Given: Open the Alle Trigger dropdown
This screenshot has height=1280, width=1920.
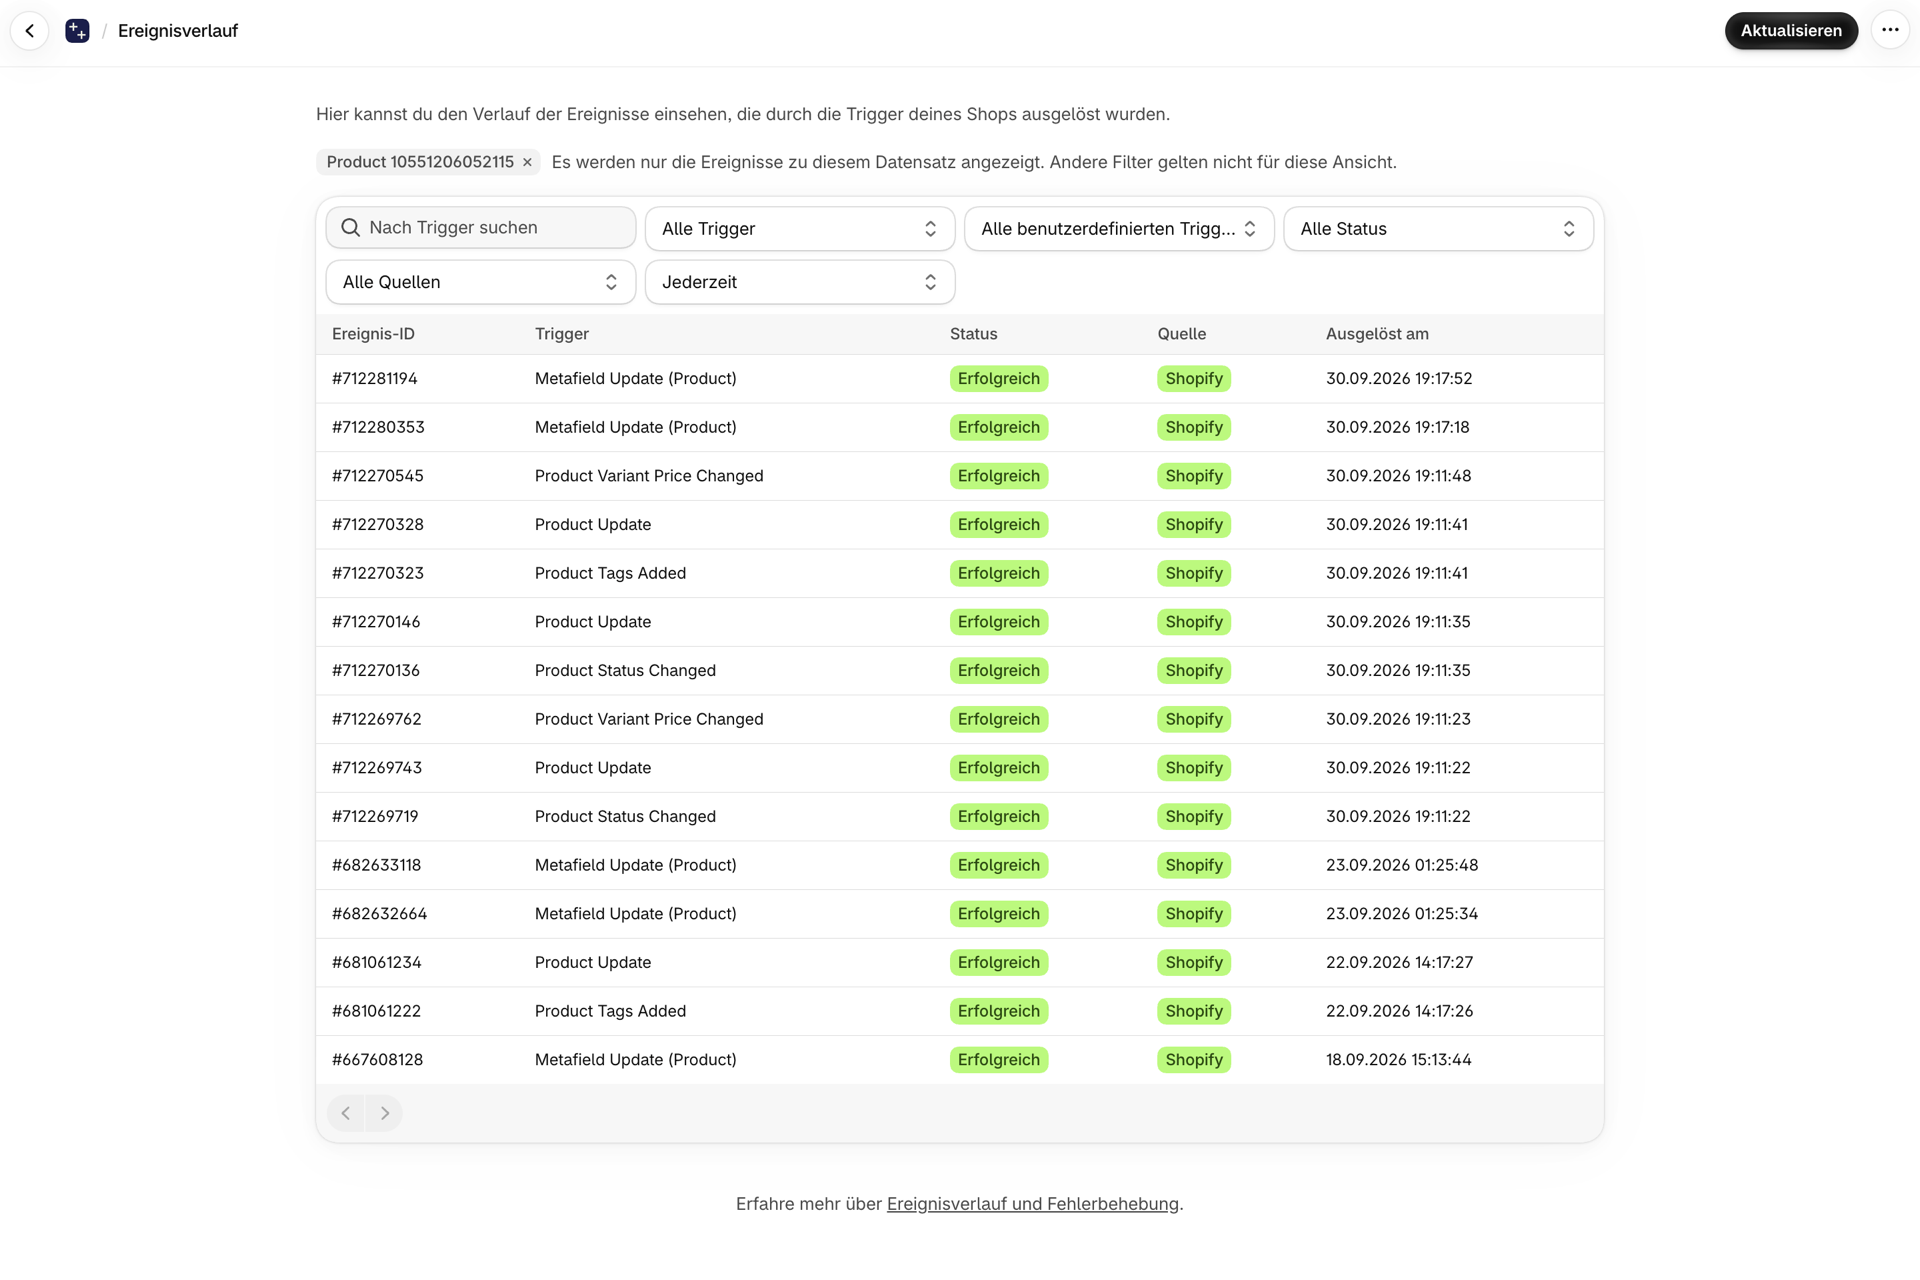Looking at the screenshot, I should pyautogui.click(x=800, y=229).
